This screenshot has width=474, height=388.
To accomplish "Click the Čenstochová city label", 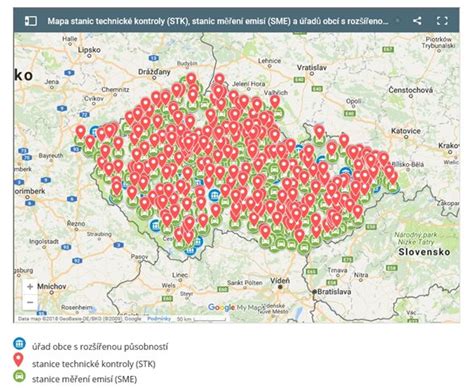I will [411, 90].
